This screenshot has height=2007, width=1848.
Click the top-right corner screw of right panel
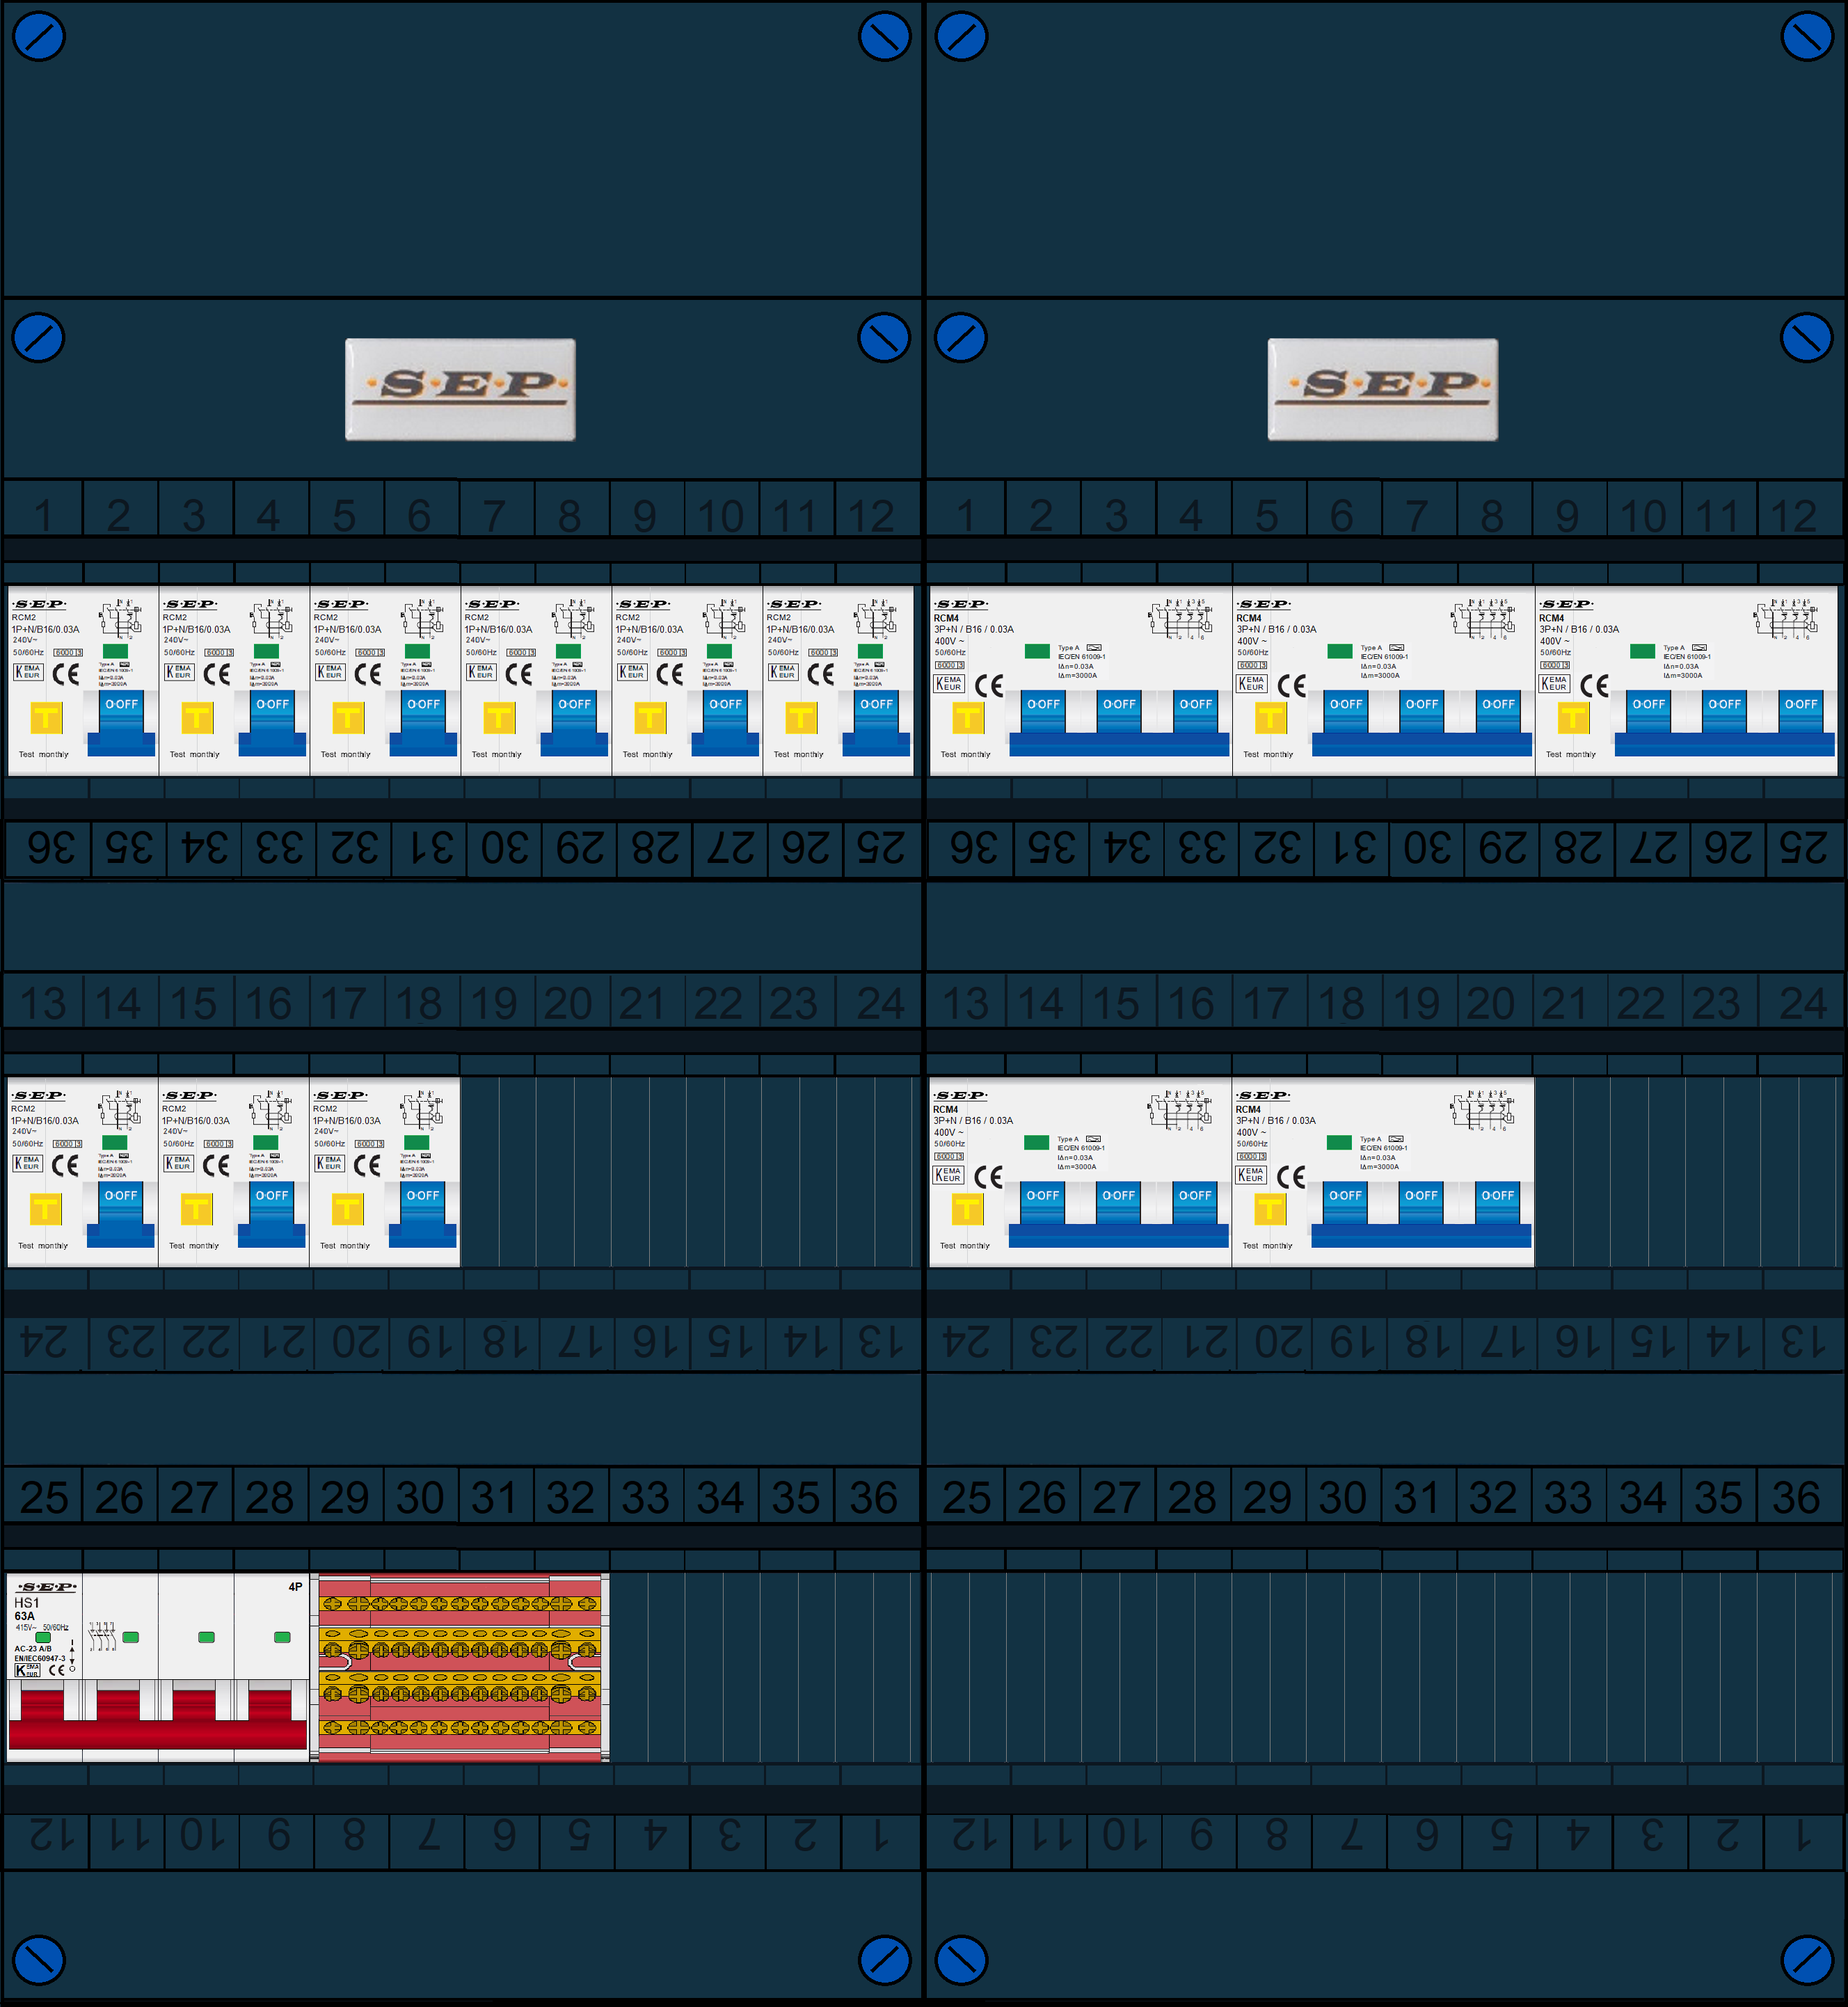pos(1807,36)
